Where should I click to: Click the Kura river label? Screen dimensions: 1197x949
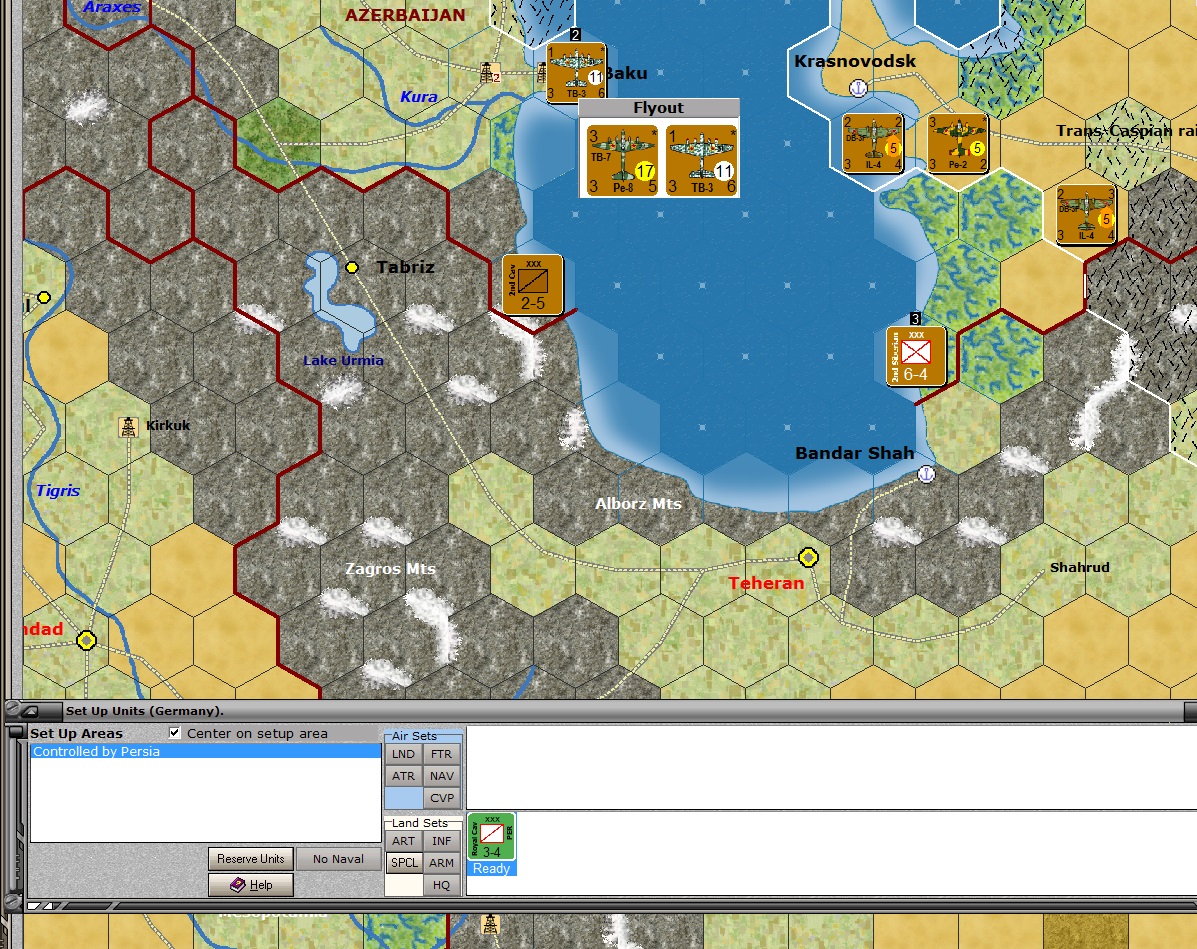pyautogui.click(x=419, y=96)
